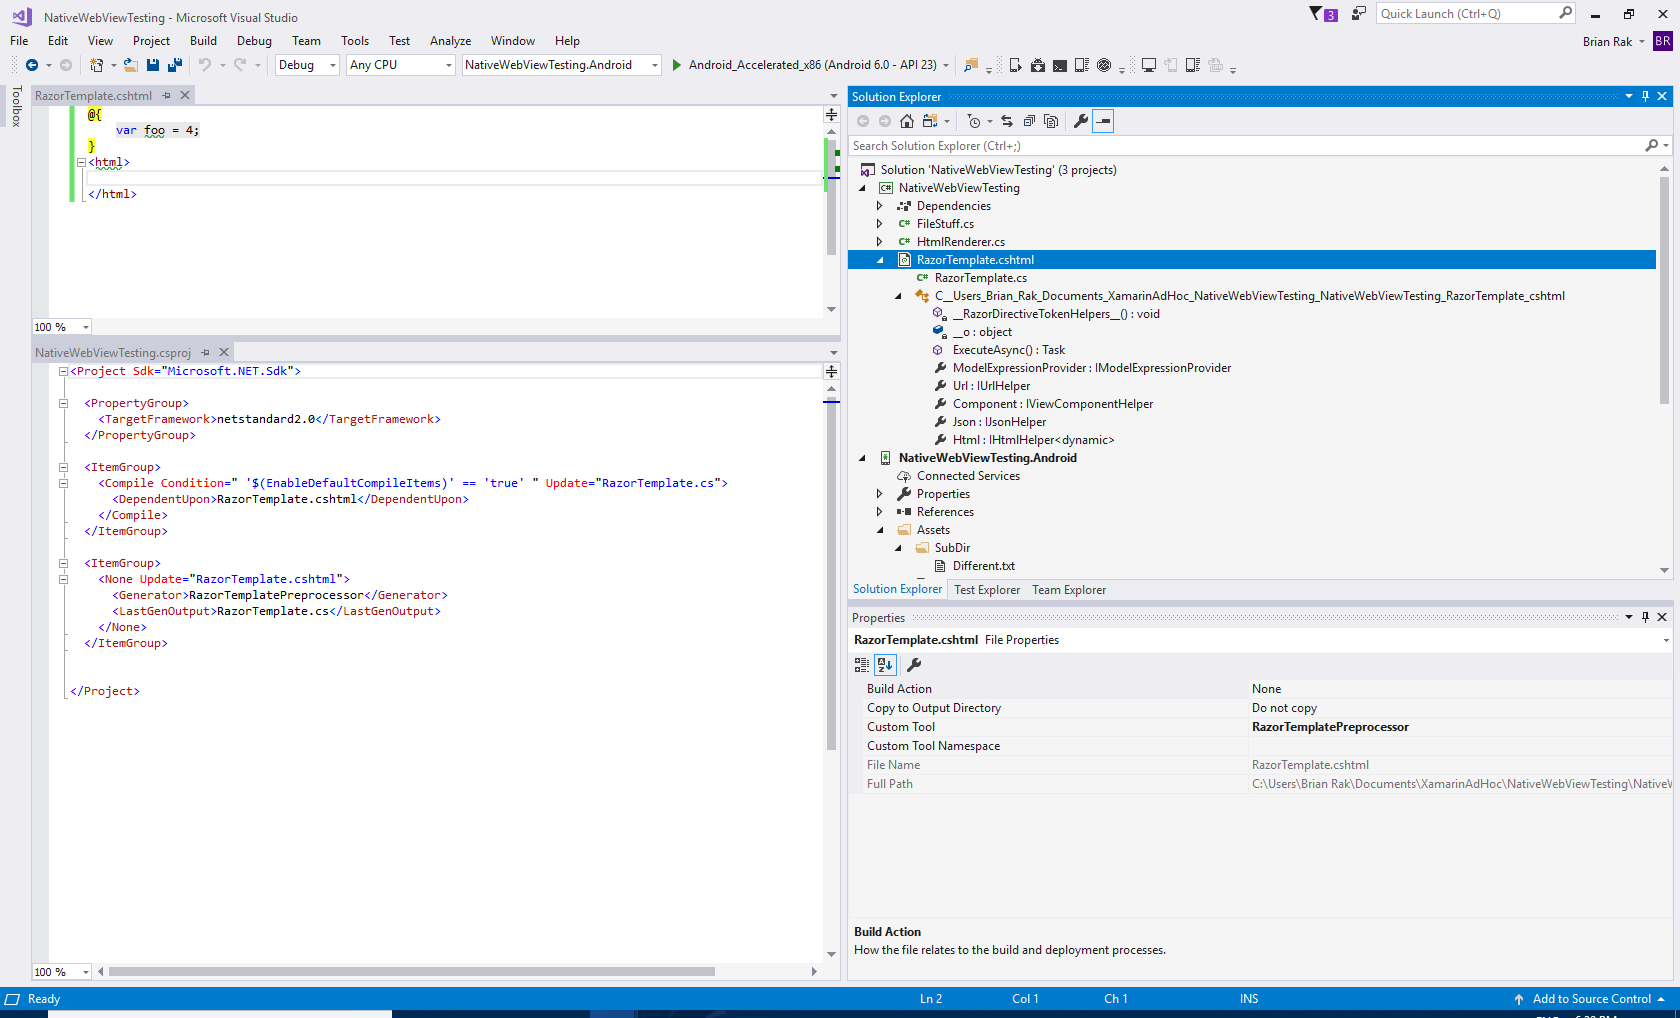Viewport: 1680px width, 1018px height.
Task: Open the Any CPU platform dropdown
Action: tap(401, 65)
